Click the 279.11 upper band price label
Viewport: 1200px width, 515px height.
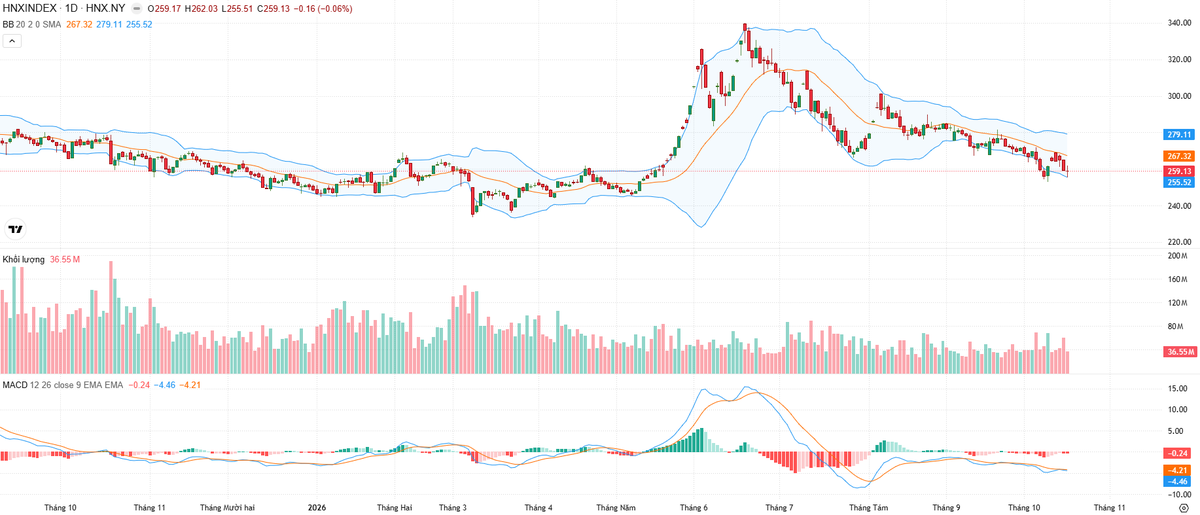click(1180, 134)
